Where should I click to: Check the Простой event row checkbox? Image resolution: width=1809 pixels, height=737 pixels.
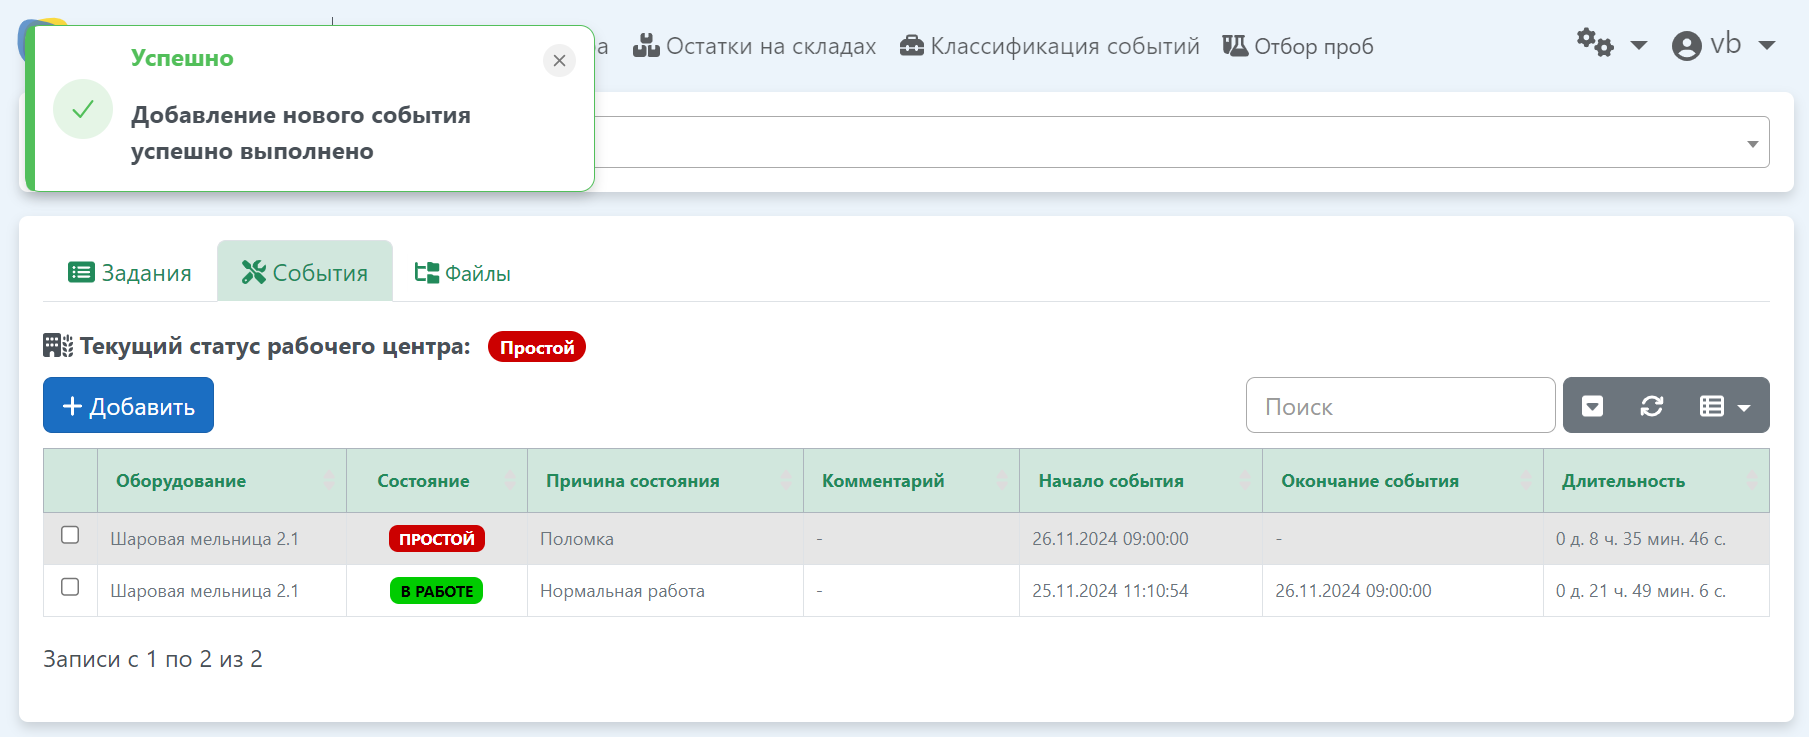(x=70, y=535)
